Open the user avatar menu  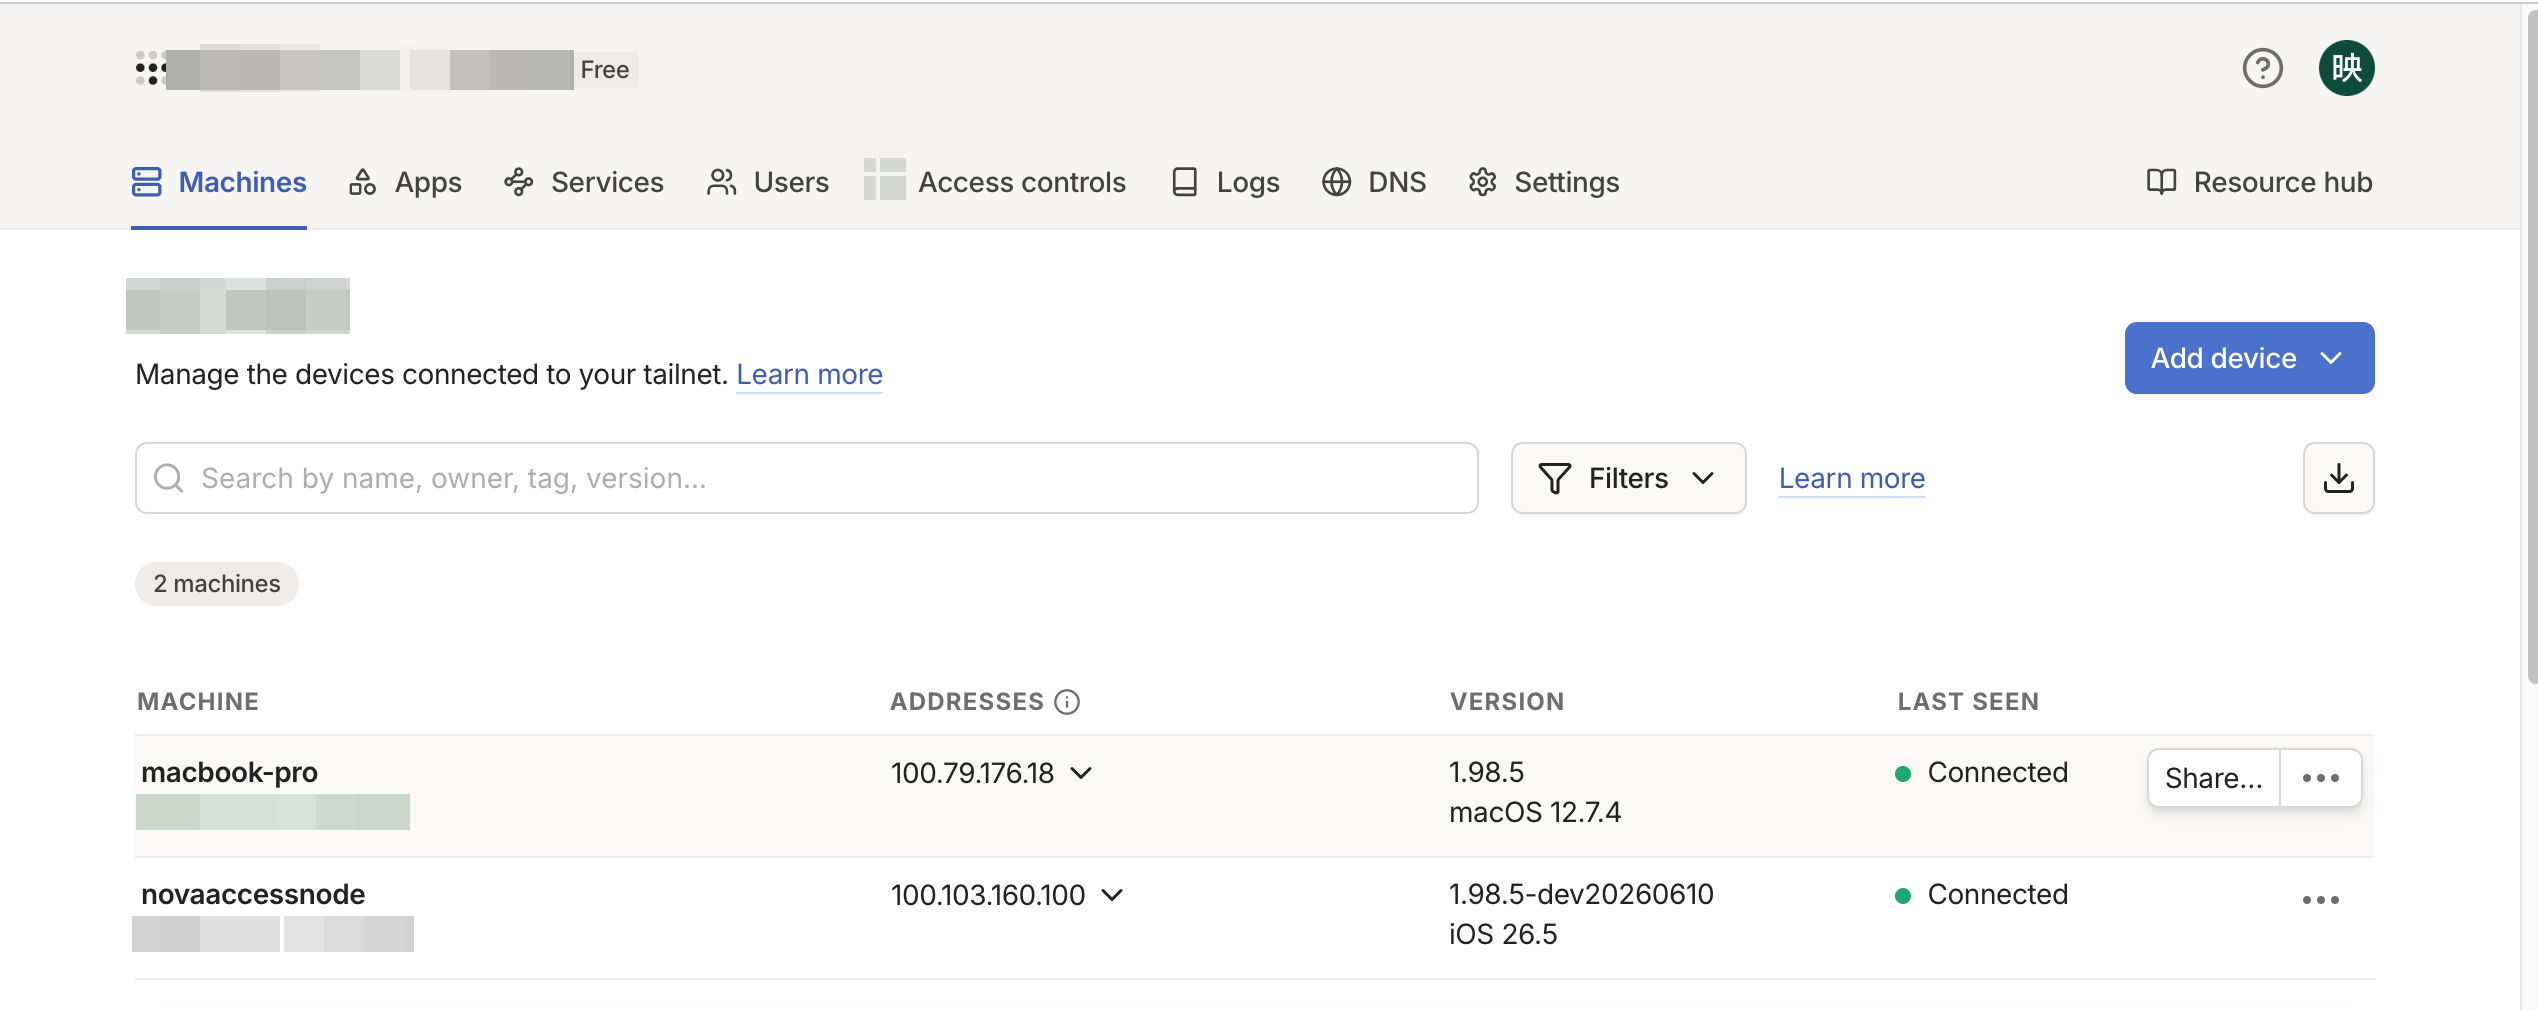coord(2346,69)
